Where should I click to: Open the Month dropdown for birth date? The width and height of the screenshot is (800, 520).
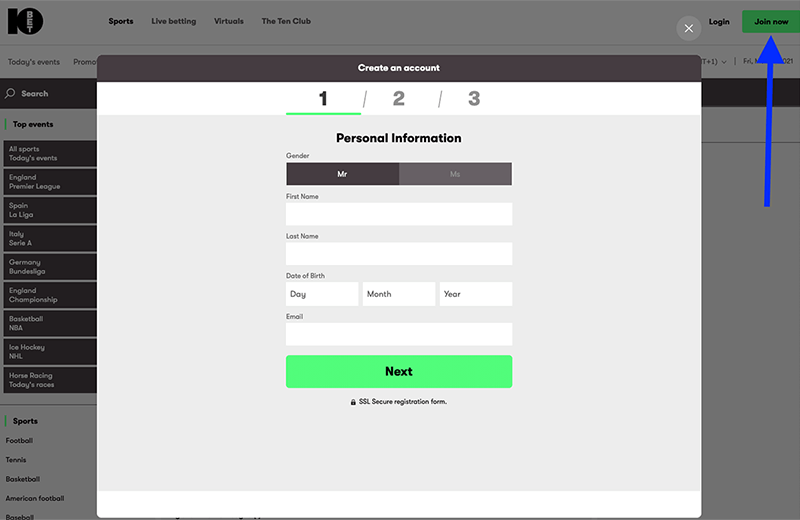pyautogui.click(x=398, y=294)
